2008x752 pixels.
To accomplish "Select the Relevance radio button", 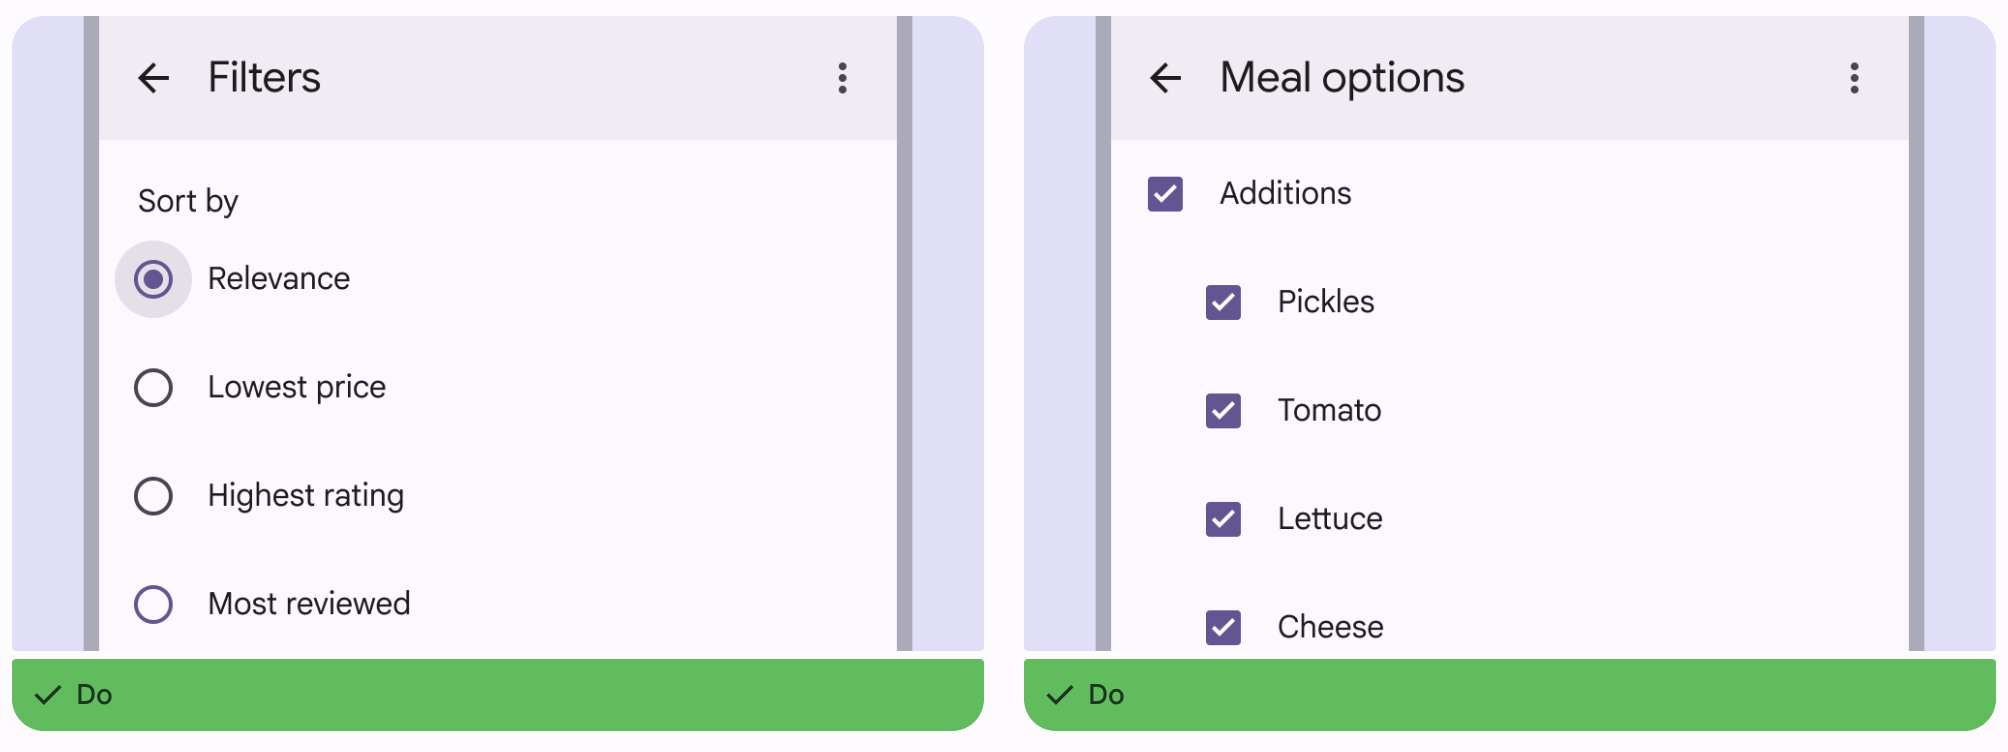I will coord(153,279).
